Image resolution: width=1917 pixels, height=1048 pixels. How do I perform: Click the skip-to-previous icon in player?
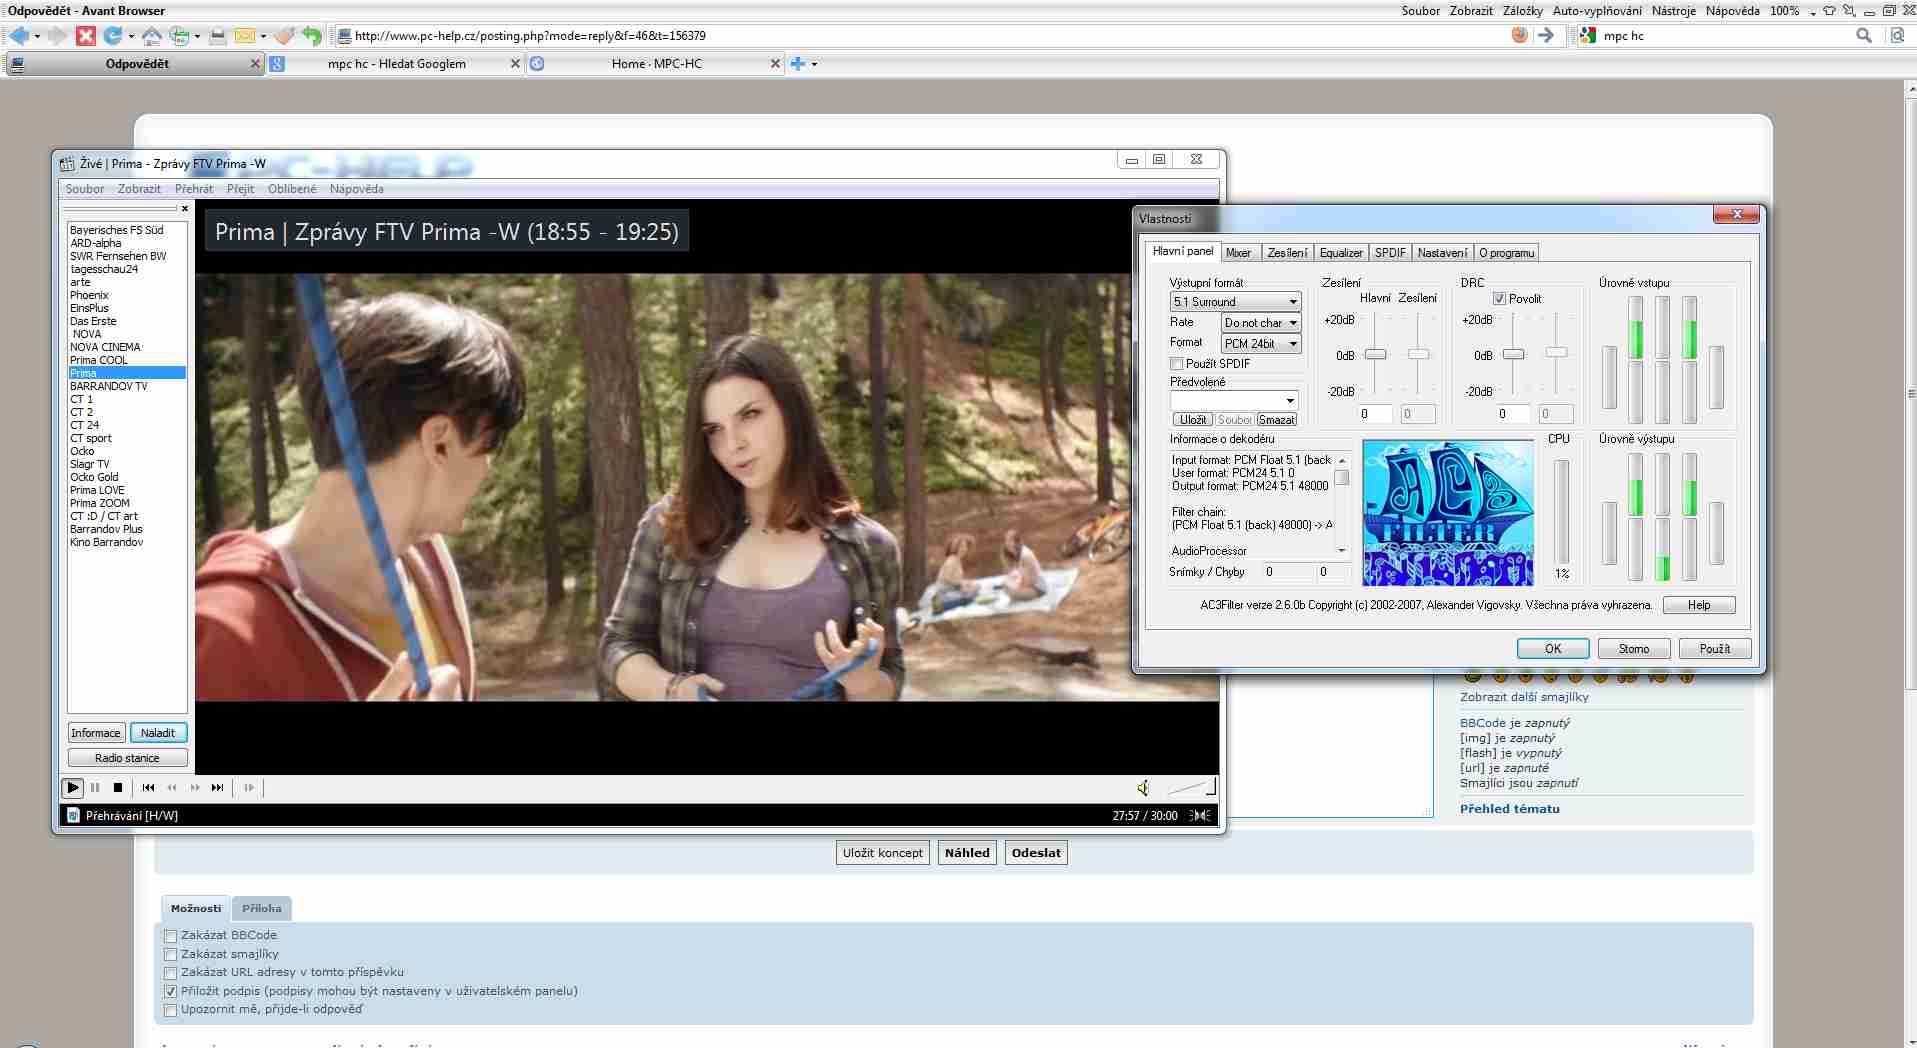point(148,788)
